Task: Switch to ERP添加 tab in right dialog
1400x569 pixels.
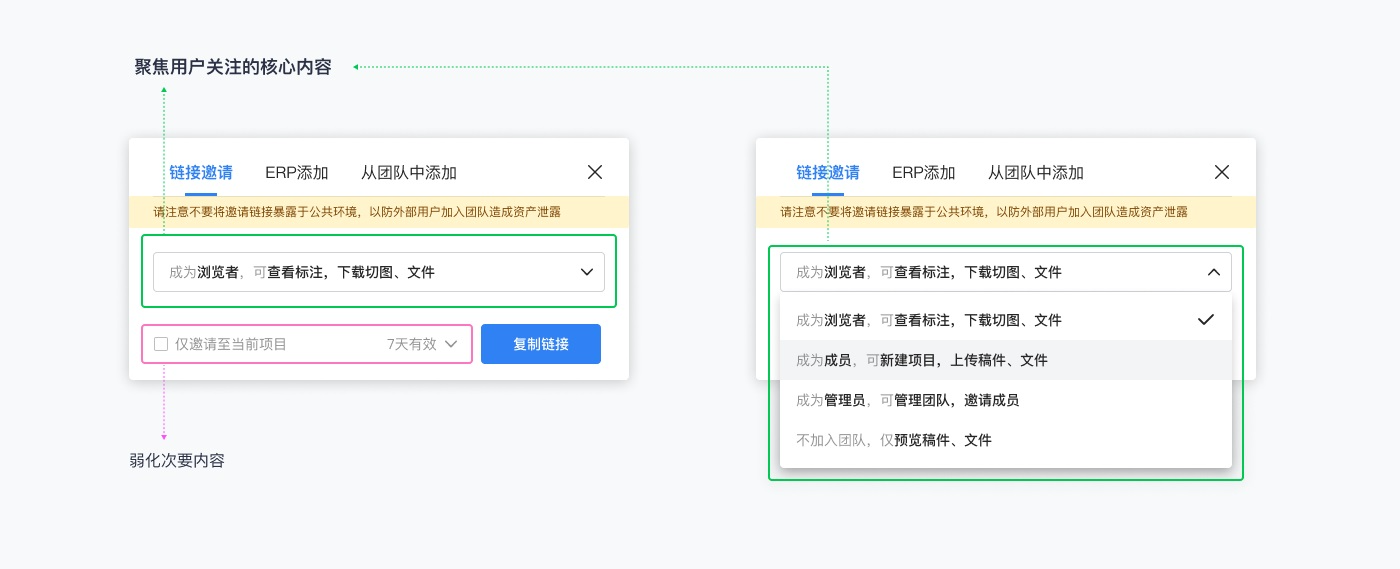Action: (x=924, y=172)
